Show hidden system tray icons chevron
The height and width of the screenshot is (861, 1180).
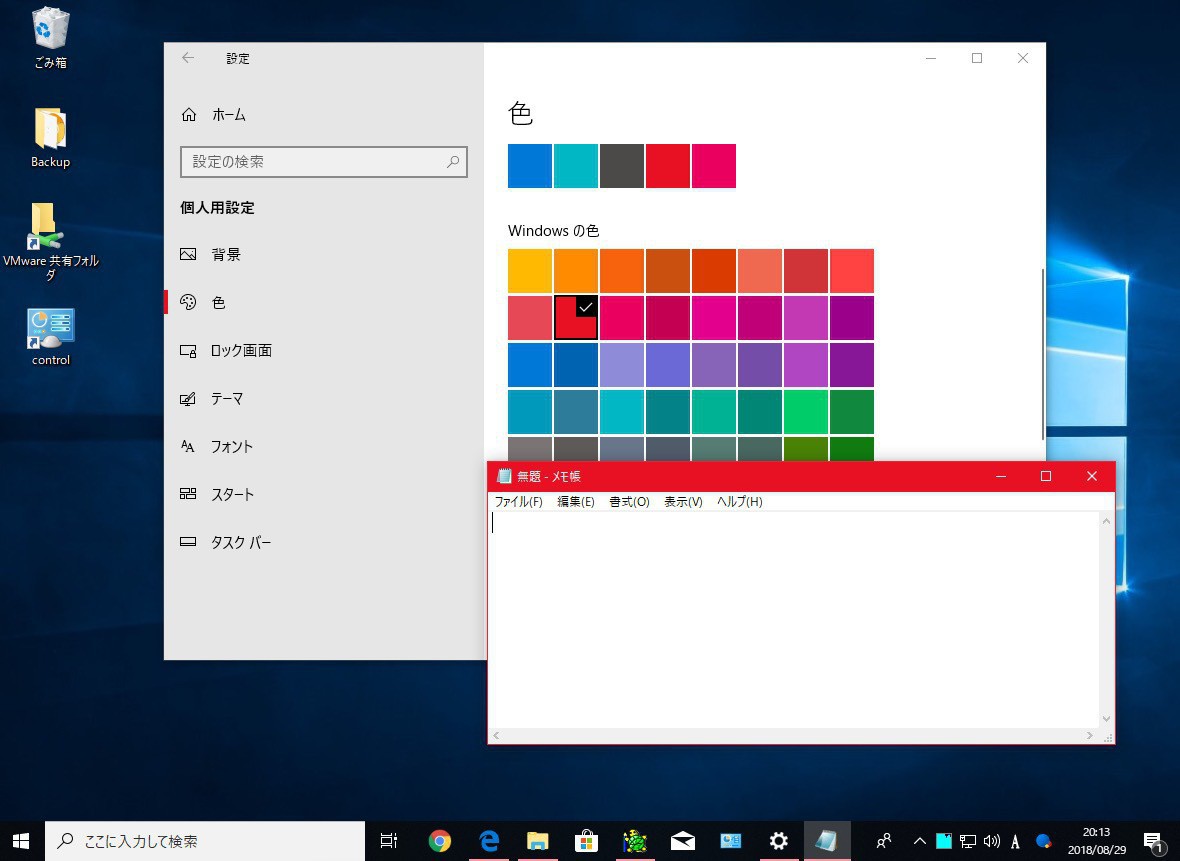coord(920,841)
